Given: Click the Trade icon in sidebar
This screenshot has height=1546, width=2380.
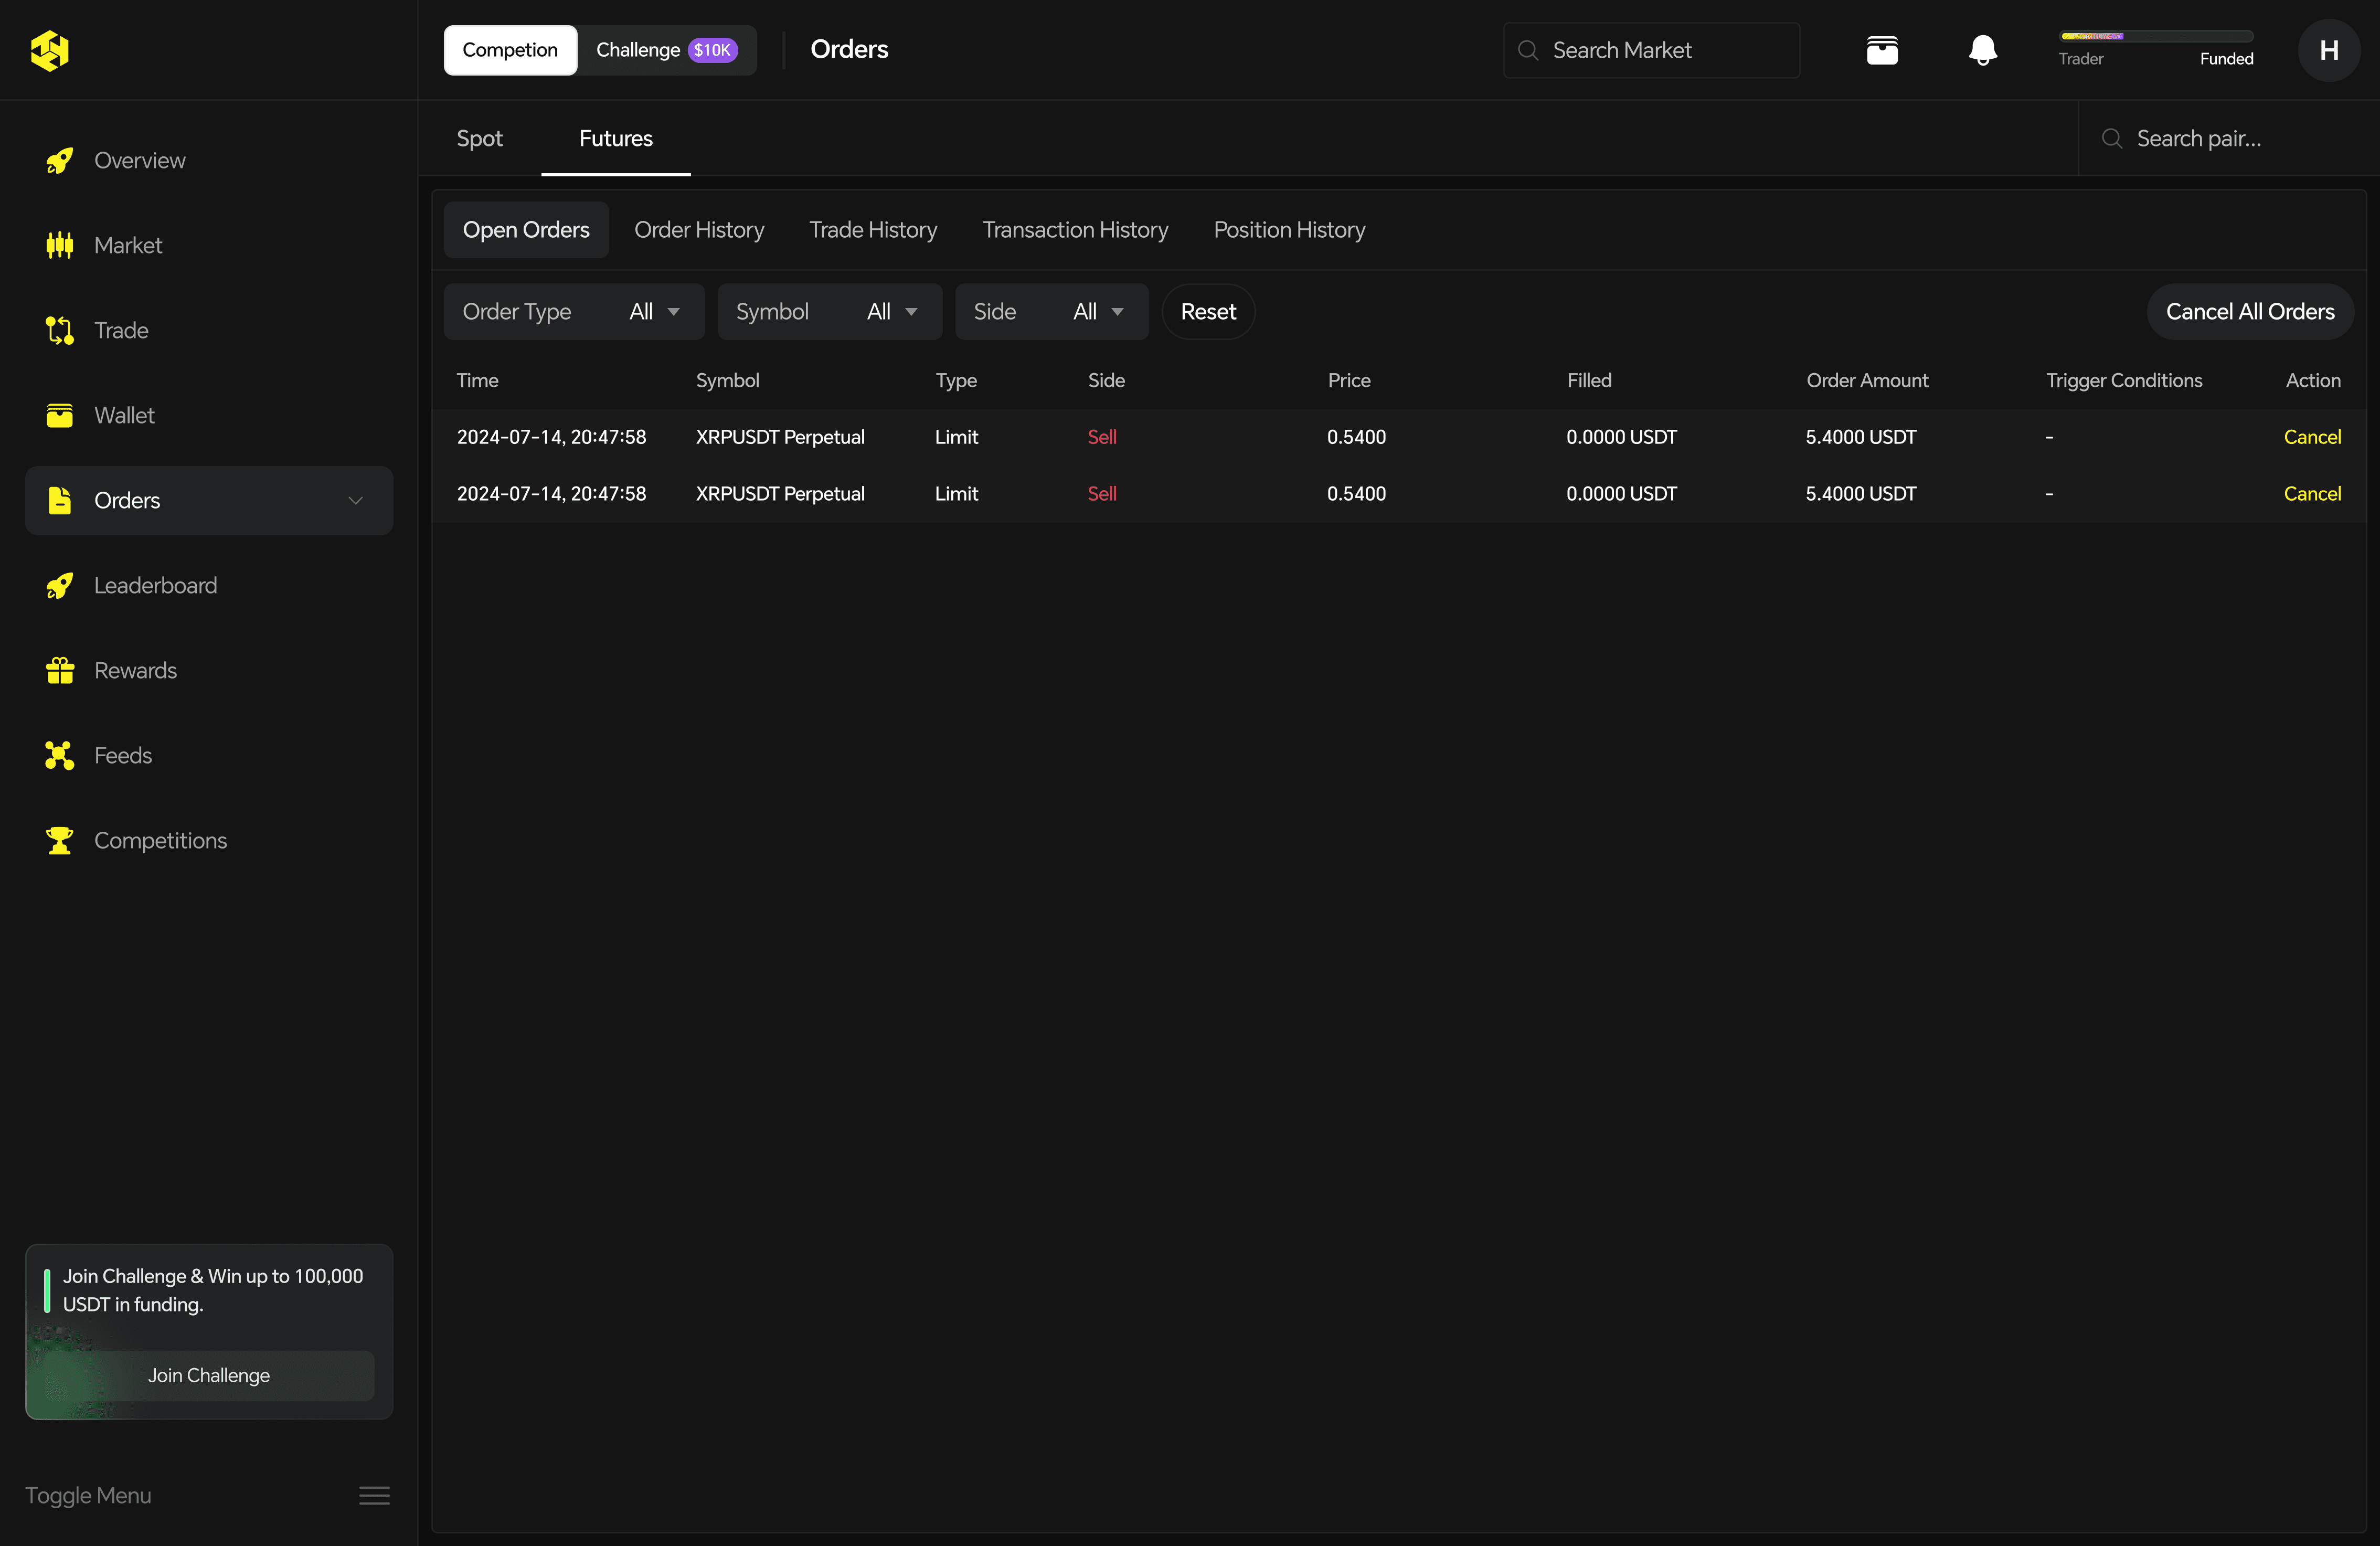Looking at the screenshot, I should point(60,330).
